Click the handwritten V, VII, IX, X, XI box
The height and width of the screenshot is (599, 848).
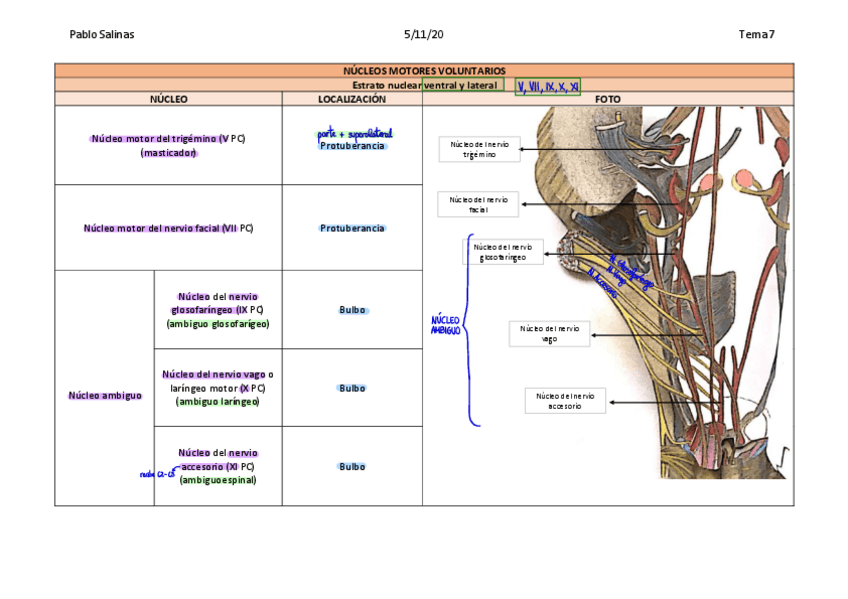coord(547,86)
